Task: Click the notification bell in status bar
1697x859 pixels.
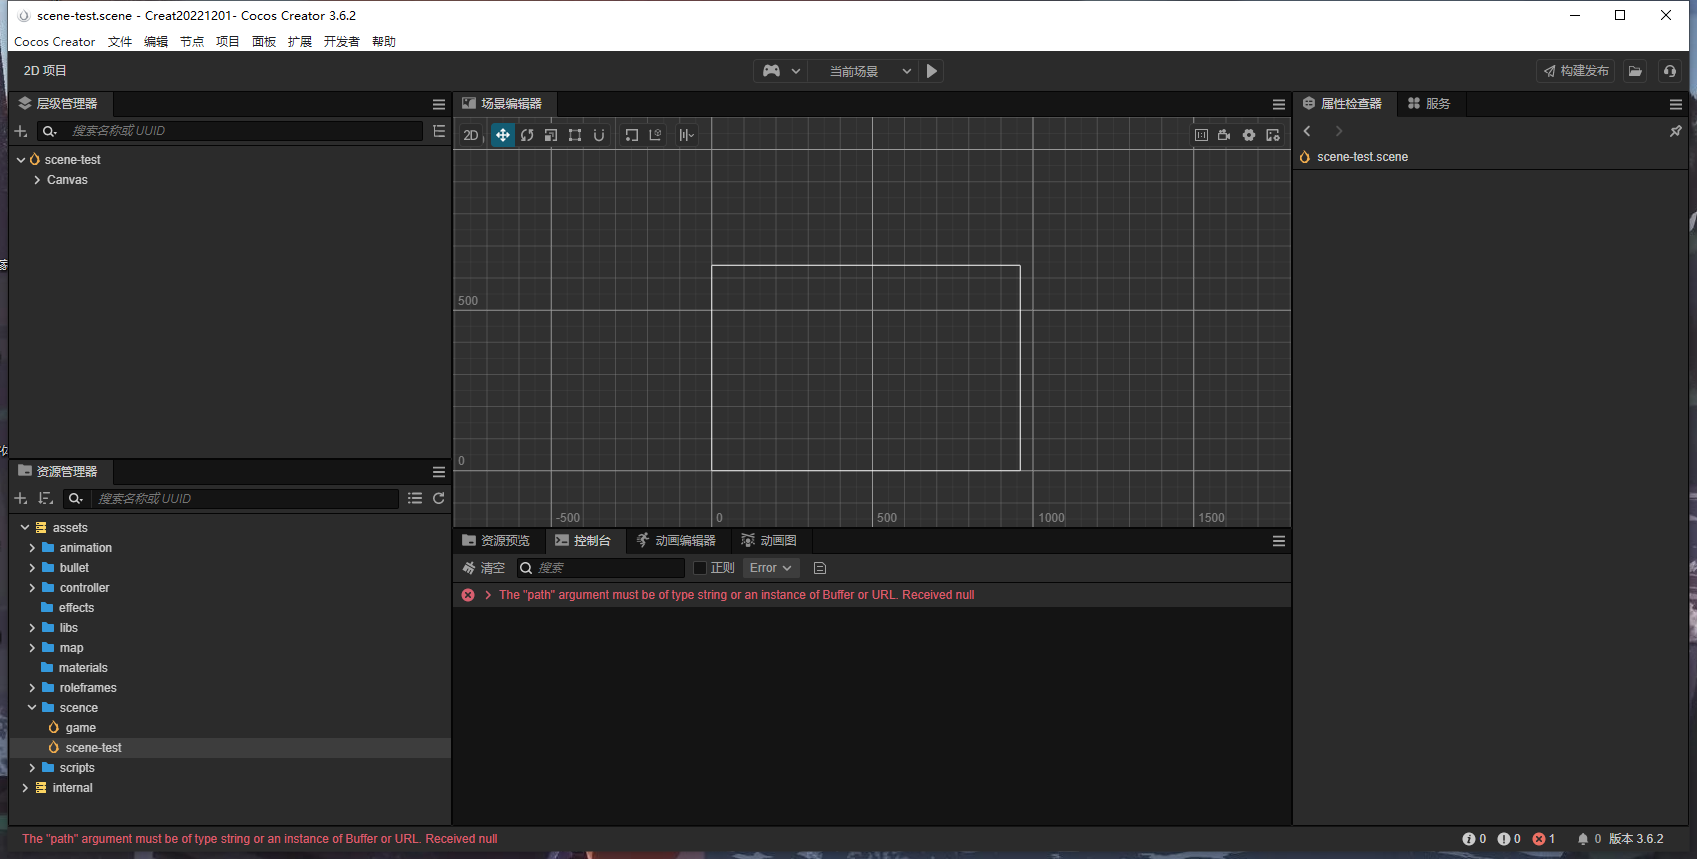Action: pyautogui.click(x=1583, y=839)
